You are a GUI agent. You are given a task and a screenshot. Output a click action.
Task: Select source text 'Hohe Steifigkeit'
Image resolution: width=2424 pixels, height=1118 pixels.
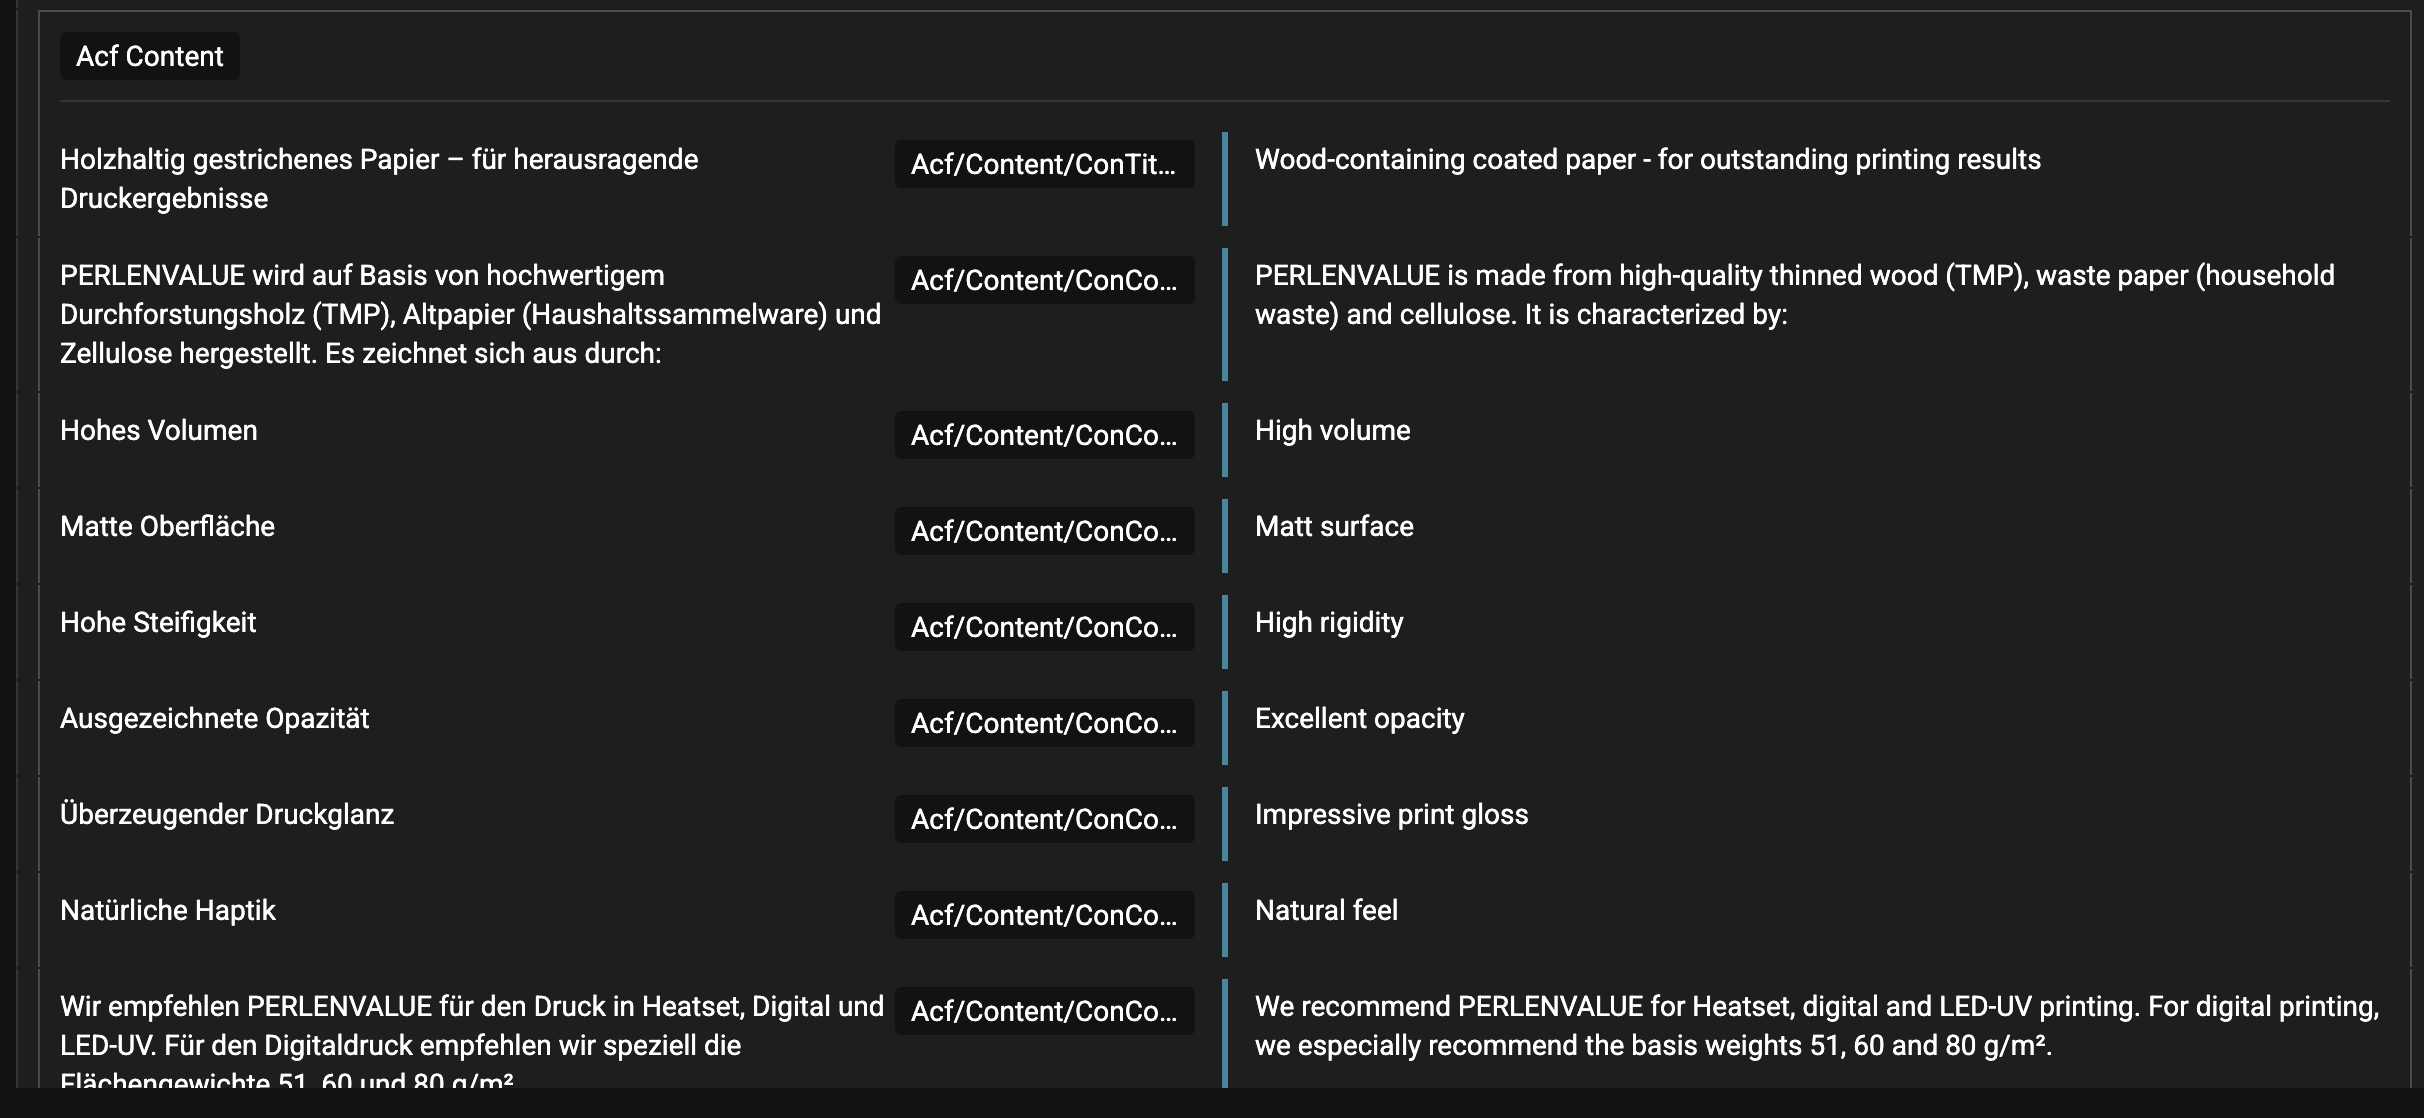coord(158,622)
